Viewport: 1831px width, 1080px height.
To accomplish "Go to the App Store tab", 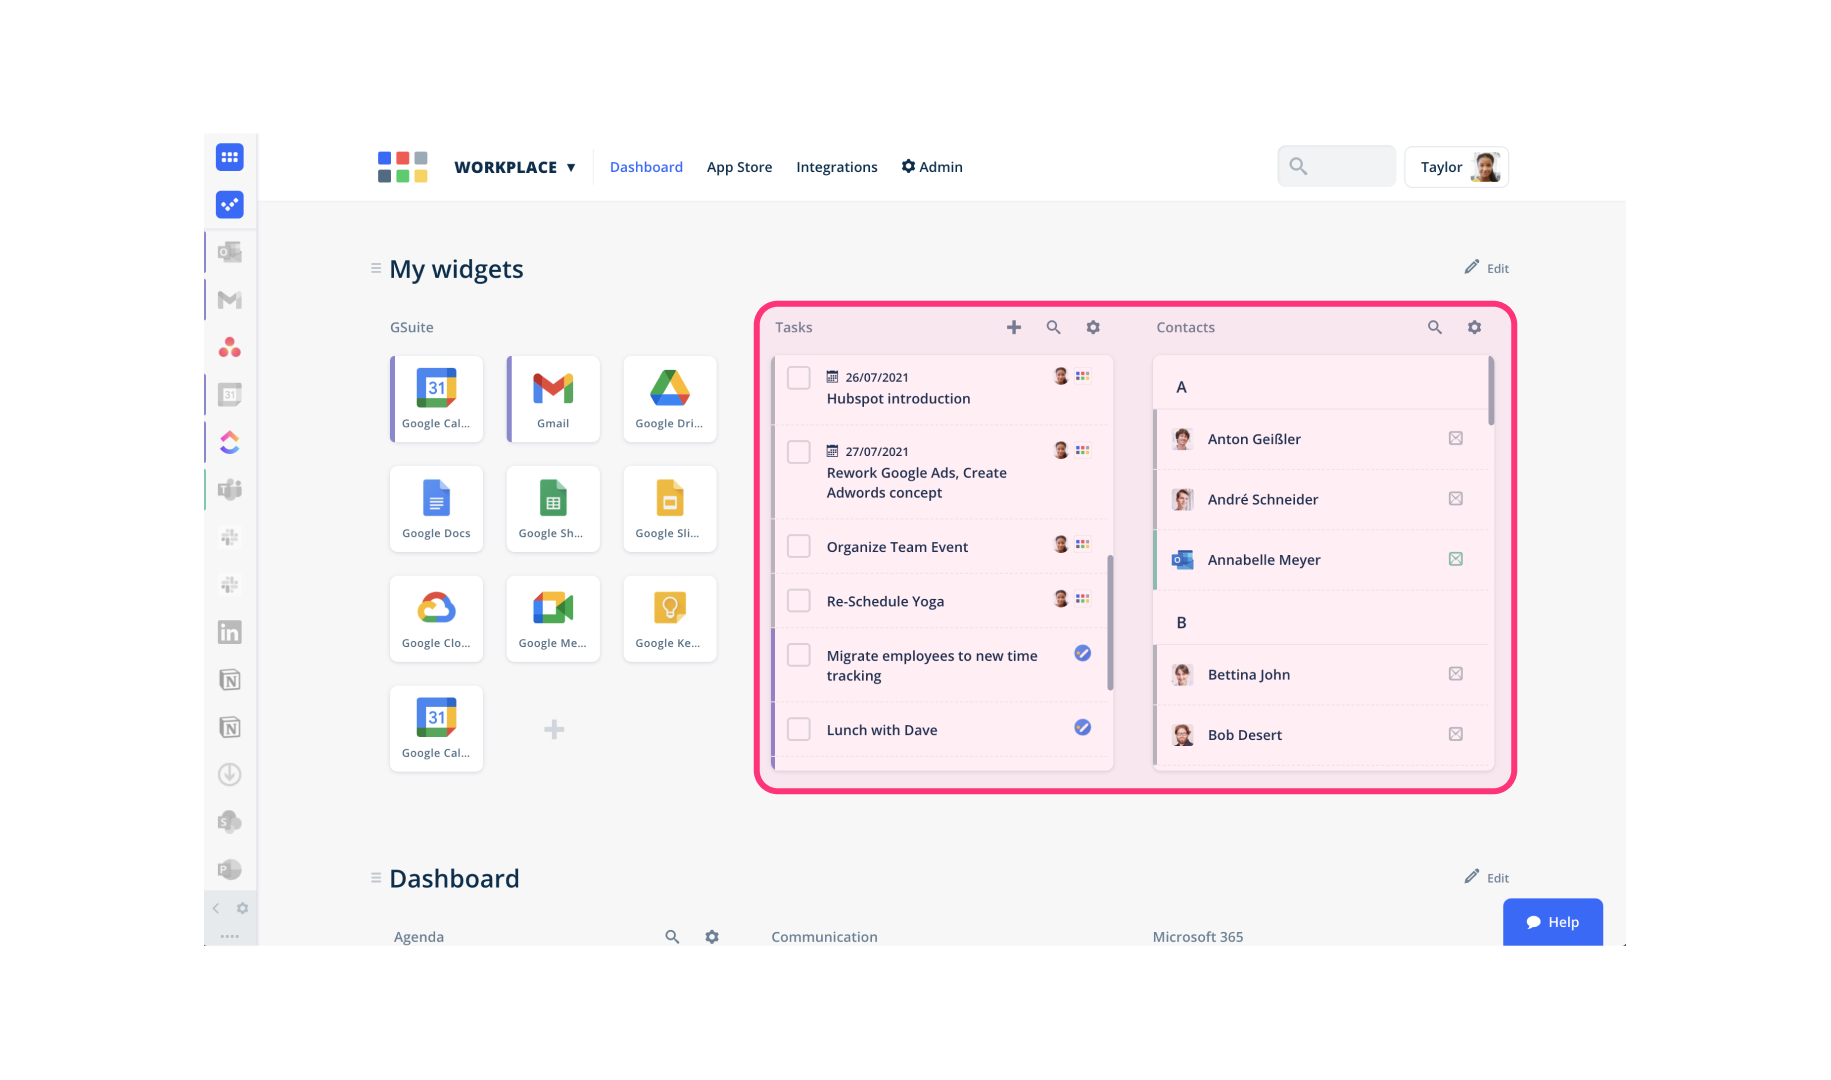I will 739,167.
